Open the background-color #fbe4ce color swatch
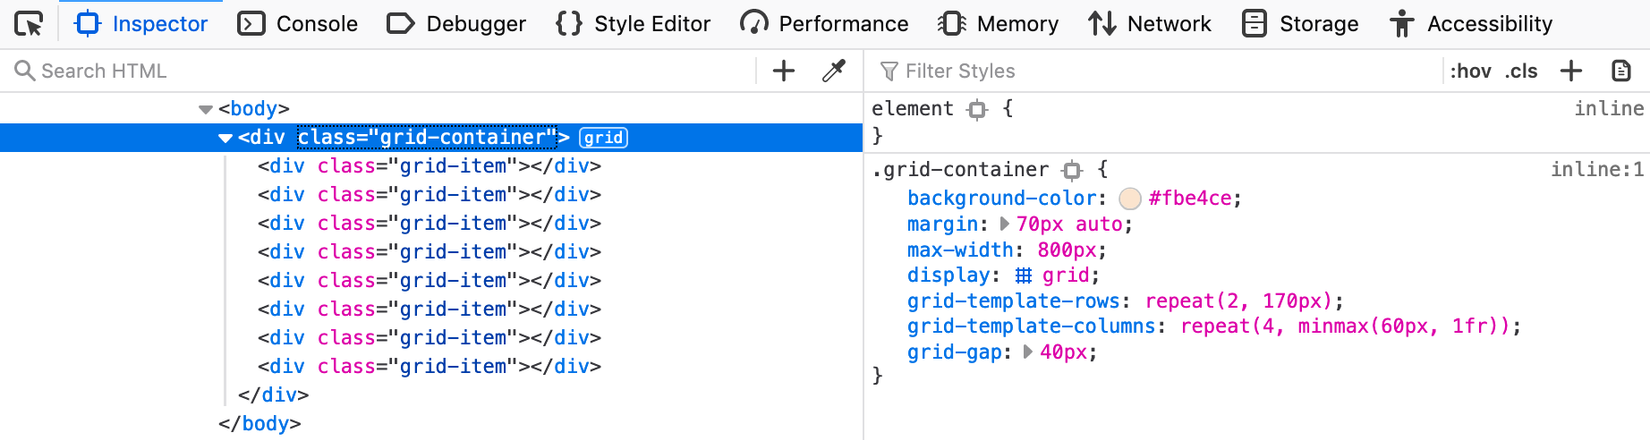 pyautogui.click(x=1130, y=199)
